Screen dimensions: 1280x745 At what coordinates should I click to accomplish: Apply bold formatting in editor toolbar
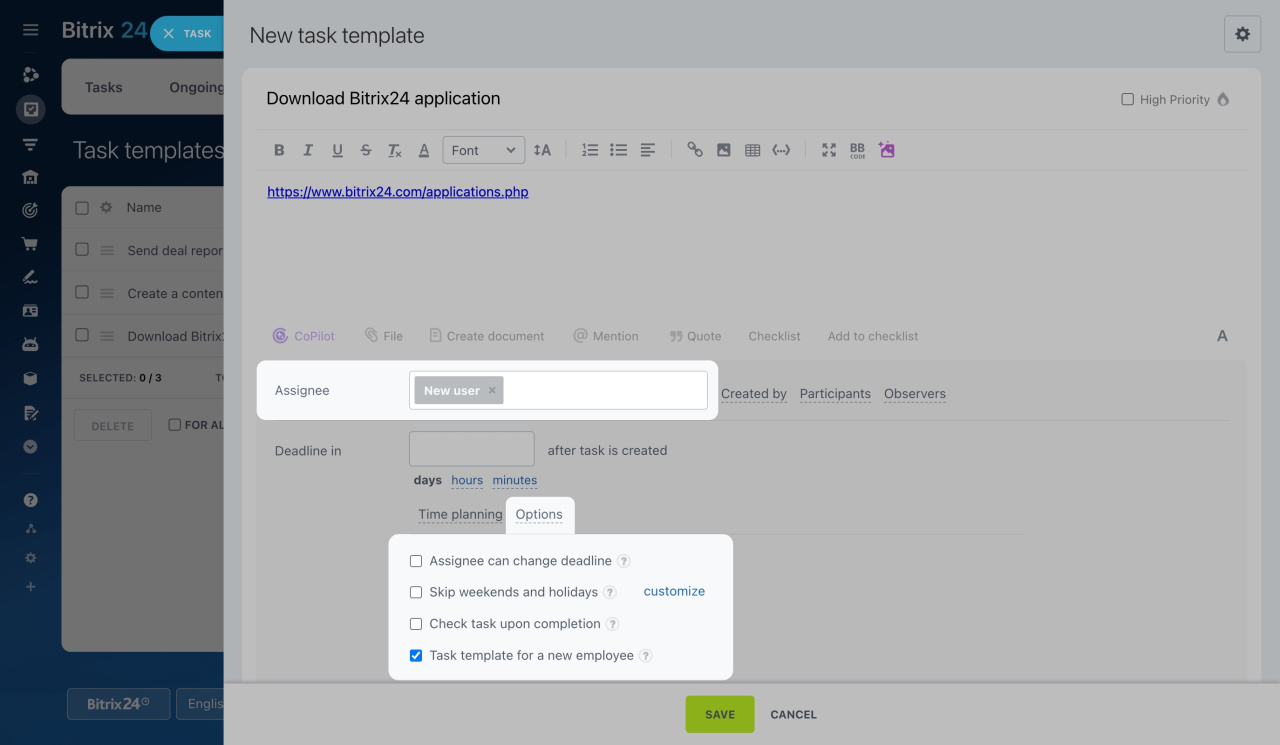click(279, 150)
